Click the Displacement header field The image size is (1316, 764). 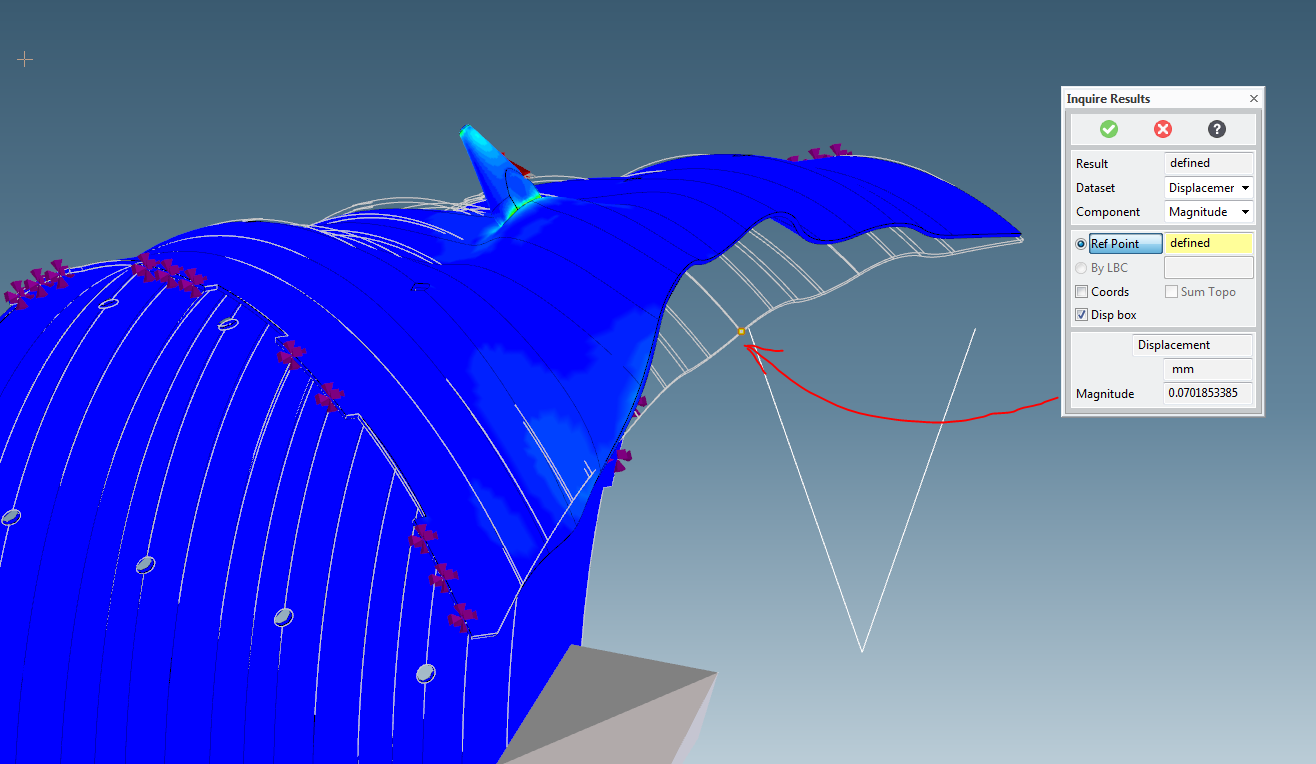click(x=1192, y=345)
